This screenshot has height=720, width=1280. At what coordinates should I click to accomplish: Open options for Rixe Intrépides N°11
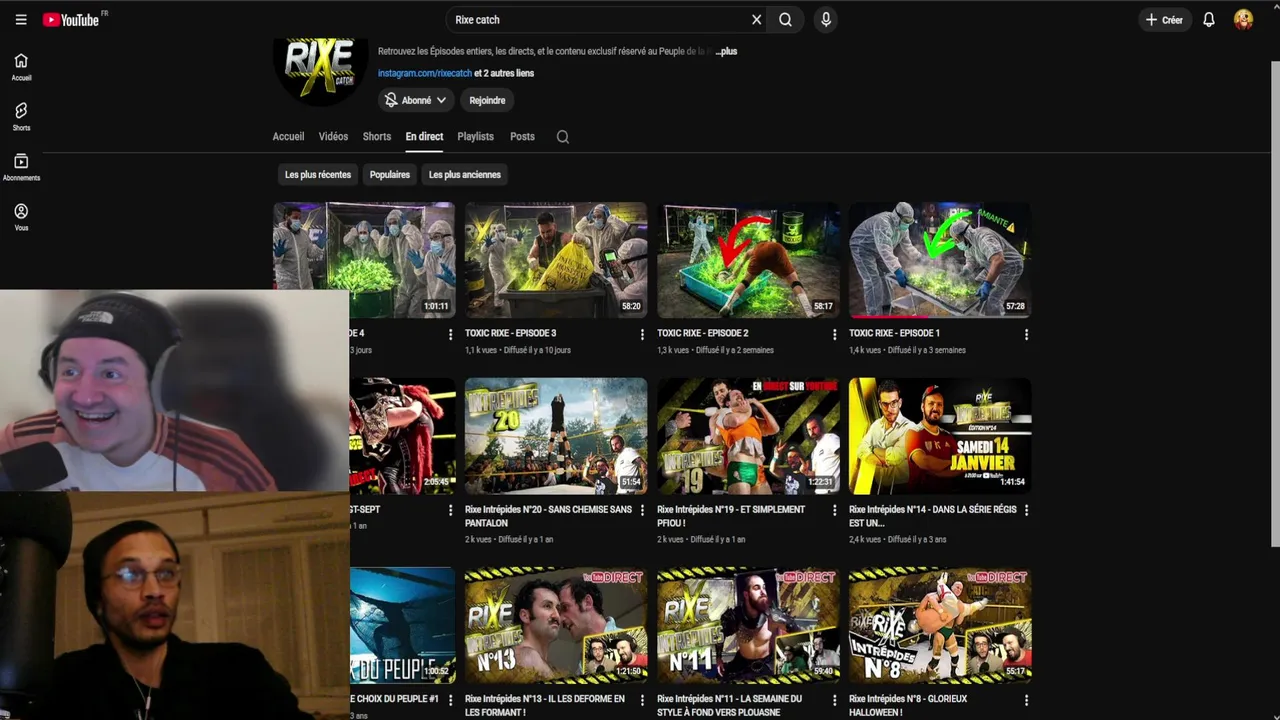coord(834,700)
